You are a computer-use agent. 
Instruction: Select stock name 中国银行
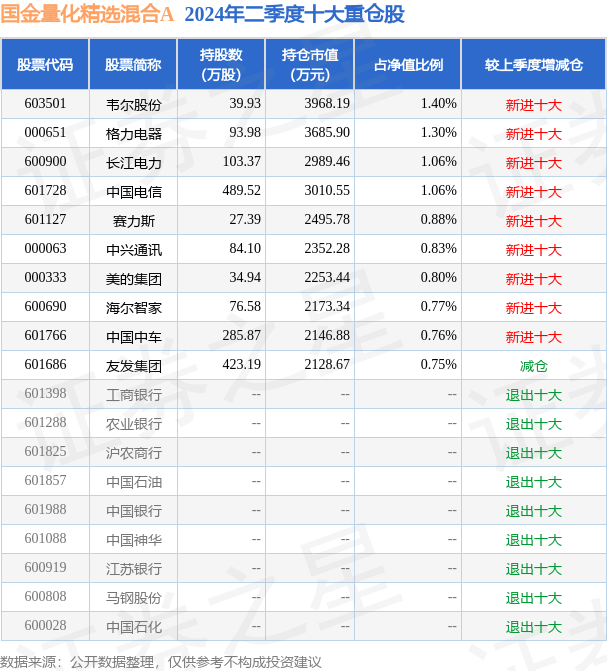[x=134, y=511]
